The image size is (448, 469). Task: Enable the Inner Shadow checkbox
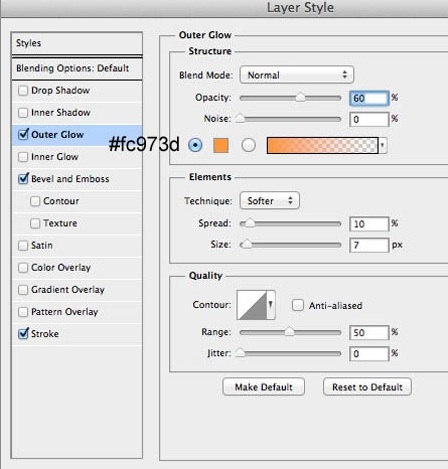pos(23,113)
